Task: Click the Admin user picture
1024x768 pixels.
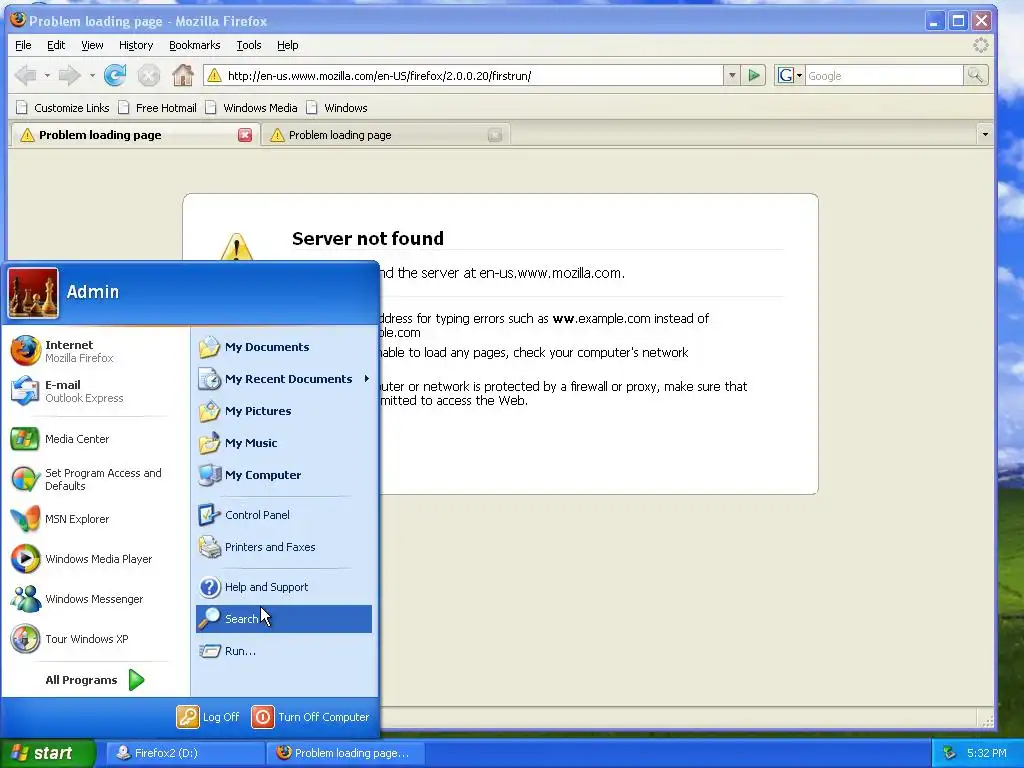Action: click(x=33, y=293)
